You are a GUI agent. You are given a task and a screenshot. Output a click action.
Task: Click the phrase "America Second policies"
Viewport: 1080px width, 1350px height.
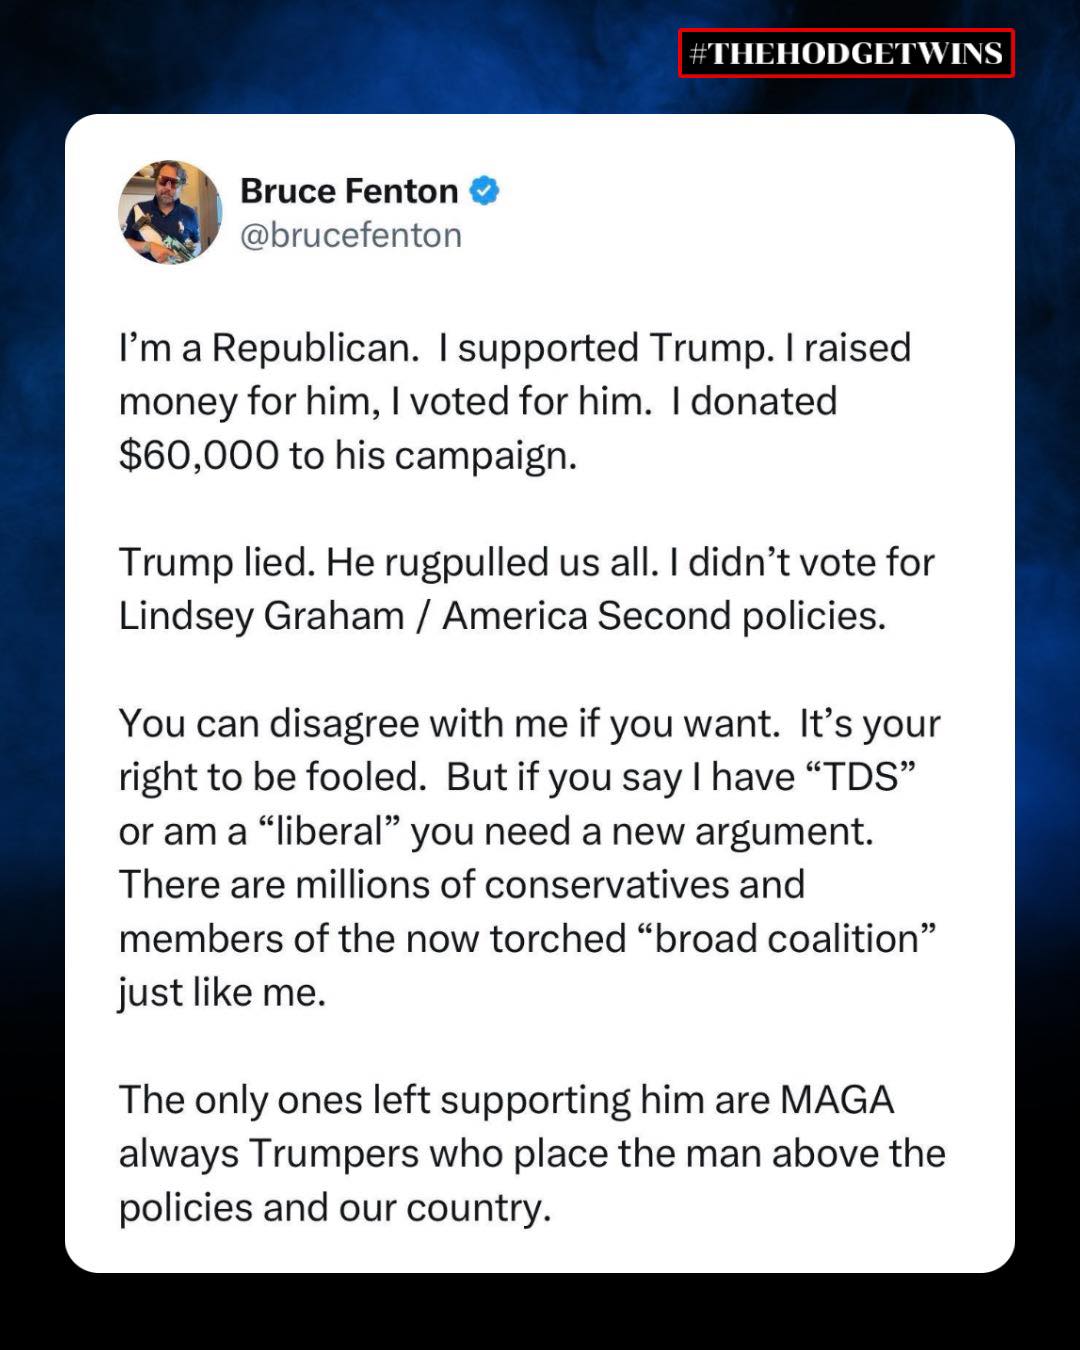tap(663, 616)
